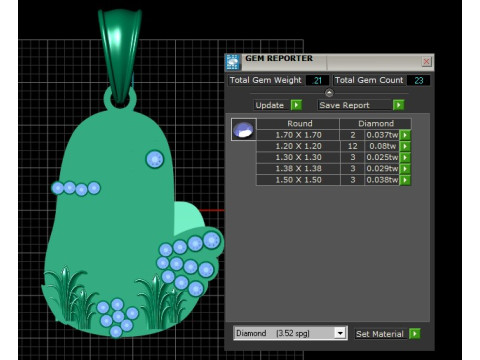
Task: Select the round gem thumbnail icon
Action: coord(244,129)
